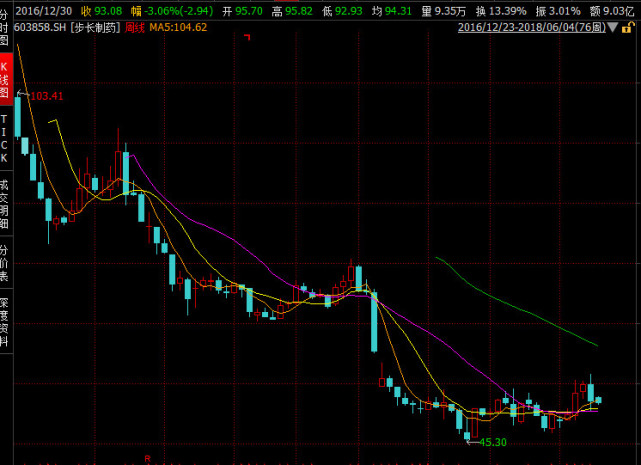Open the 分时图 tab in the sidebar

pos(4,28)
